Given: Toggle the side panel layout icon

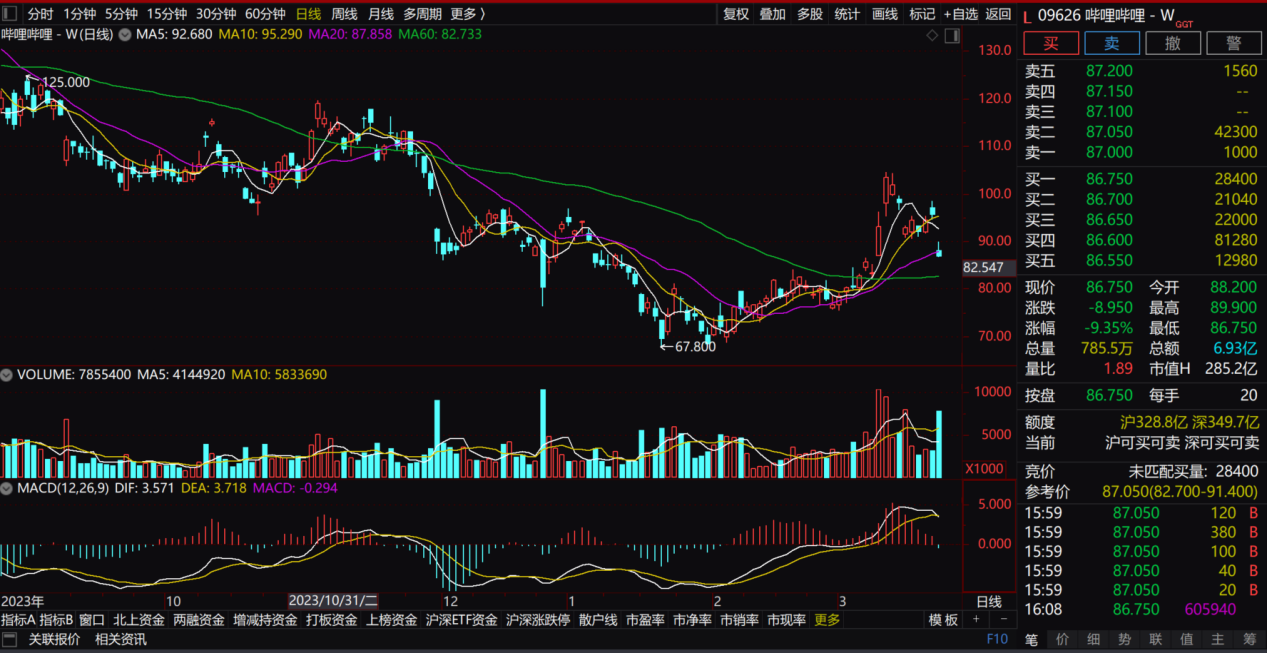Looking at the screenshot, I should pyautogui.click(x=951, y=35).
